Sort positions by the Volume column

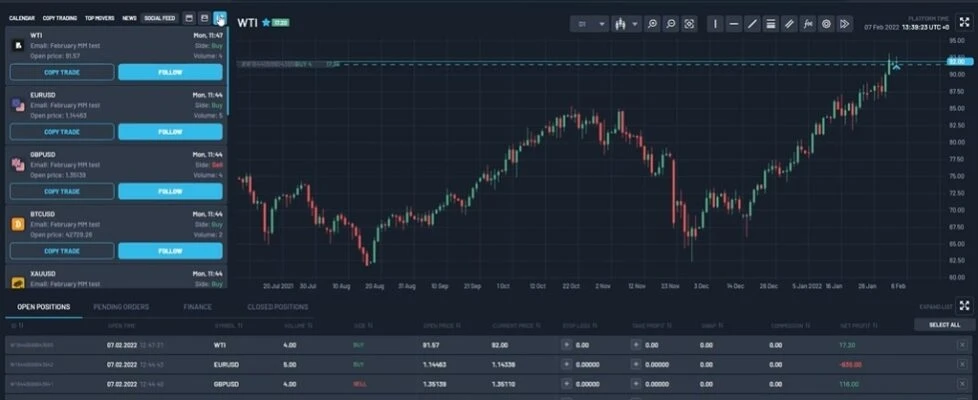(298, 325)
